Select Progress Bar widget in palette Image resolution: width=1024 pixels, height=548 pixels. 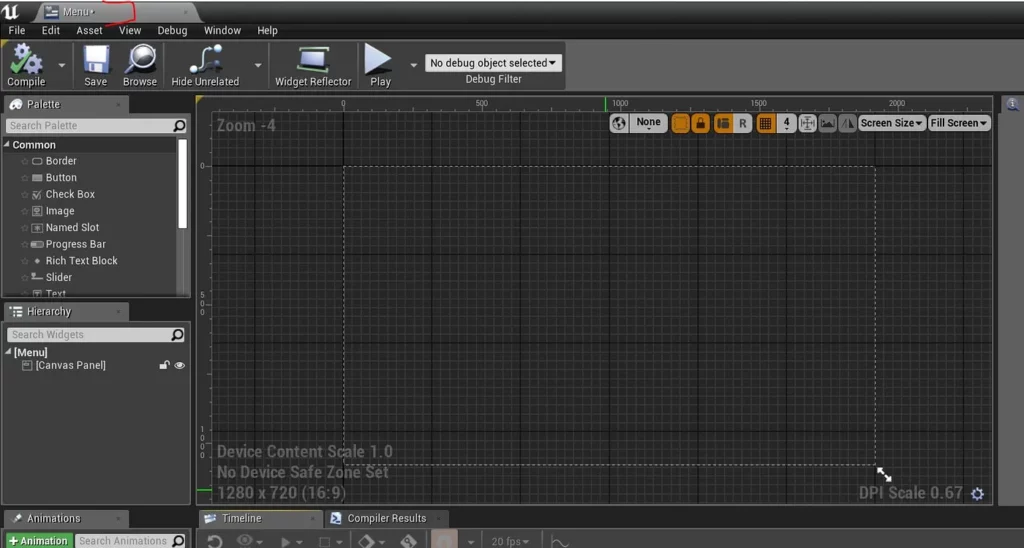[75, 244]
